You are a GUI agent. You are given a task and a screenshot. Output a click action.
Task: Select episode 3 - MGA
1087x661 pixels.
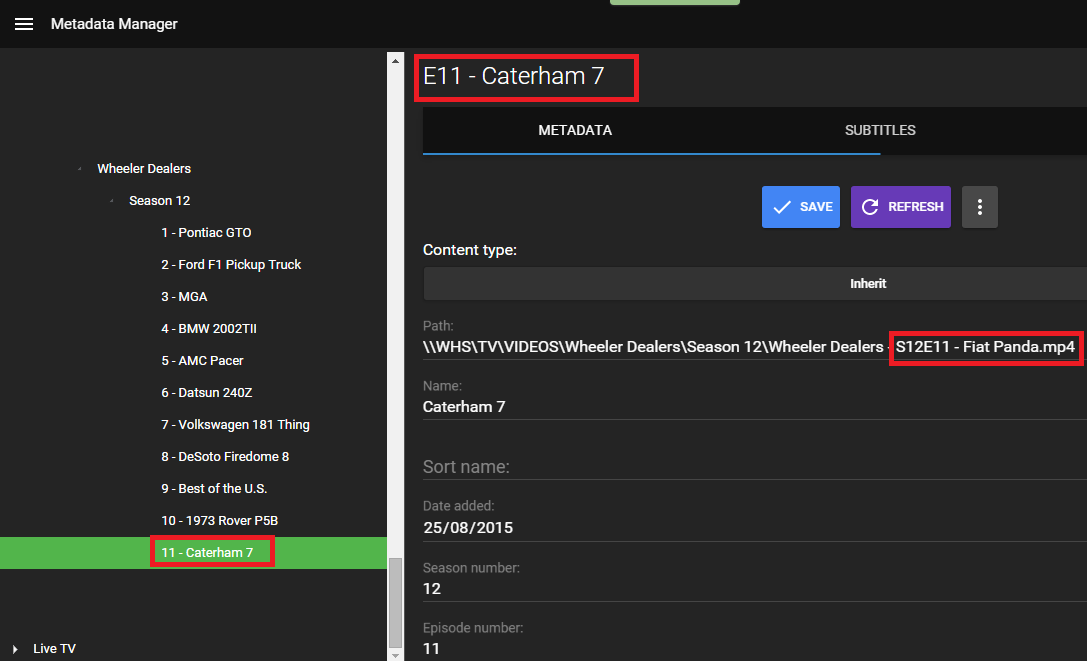pos(184,296)
